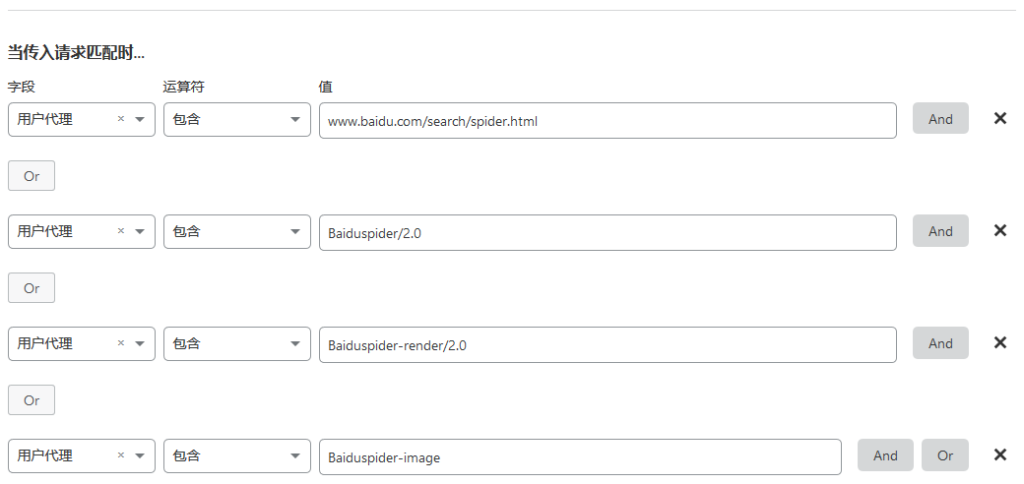Open operator 包含 dropdown in first row
This screenshot has width=1024, height=484.
(237, 120)
